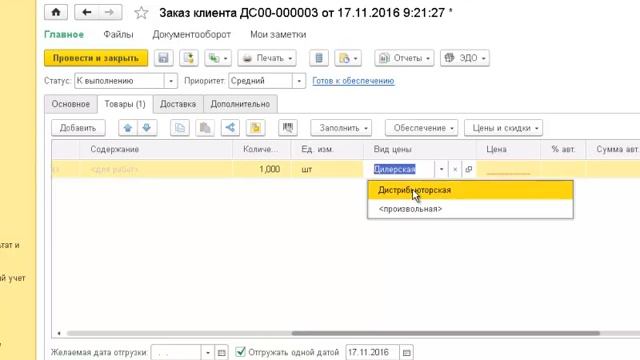The image size is (640, 360).
Task: Click the paste rows icon
Action: tap(205, 128)
